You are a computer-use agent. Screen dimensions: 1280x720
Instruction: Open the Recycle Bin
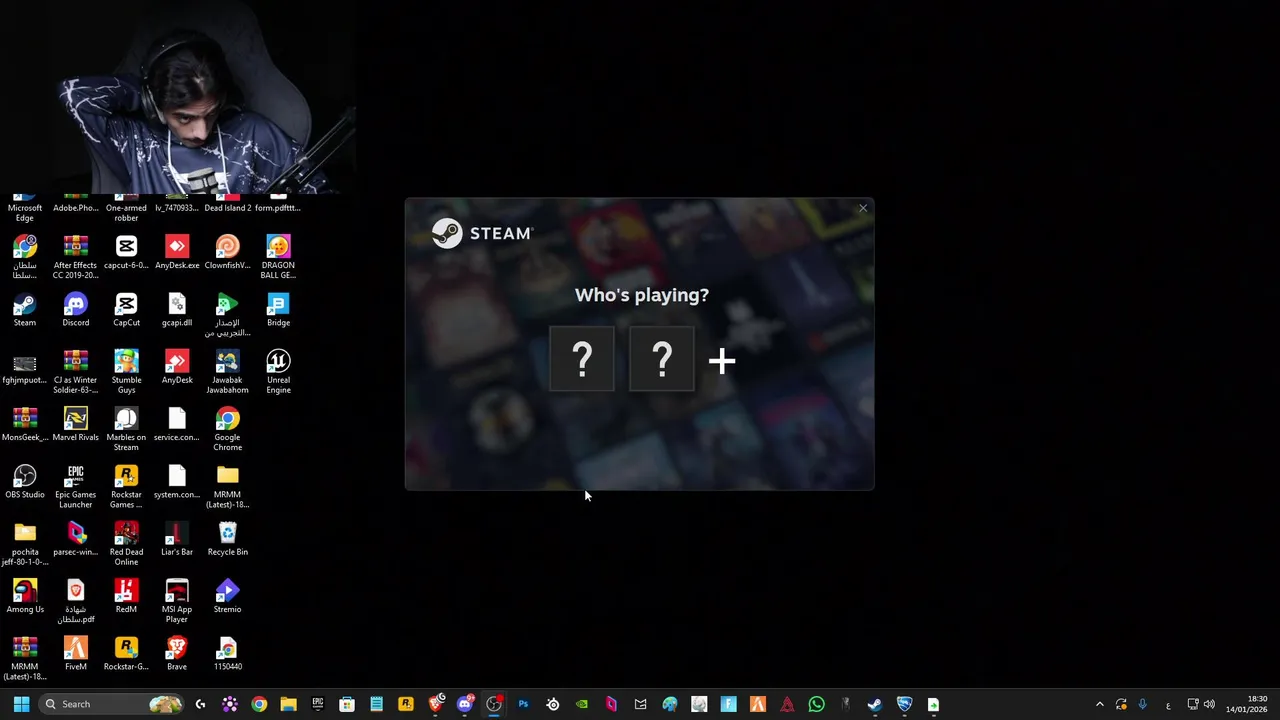point(227,538)
